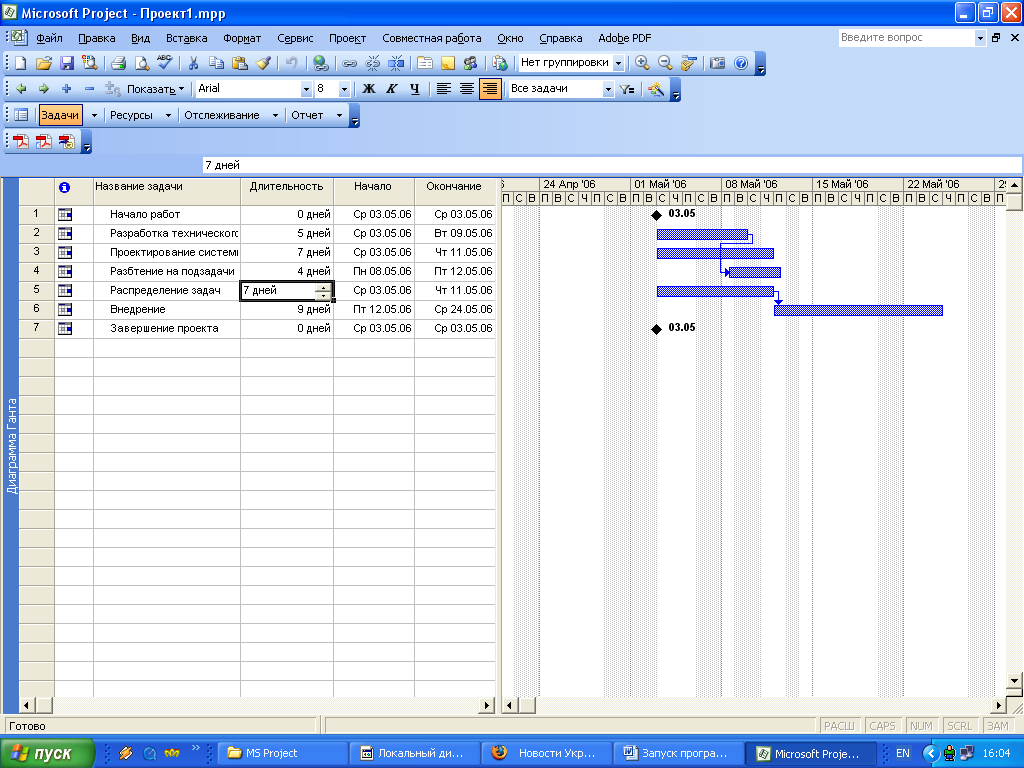The image size is (1024, 768).
Task: Add a task note with the yellow icon
Action: (x=447, y=63)
